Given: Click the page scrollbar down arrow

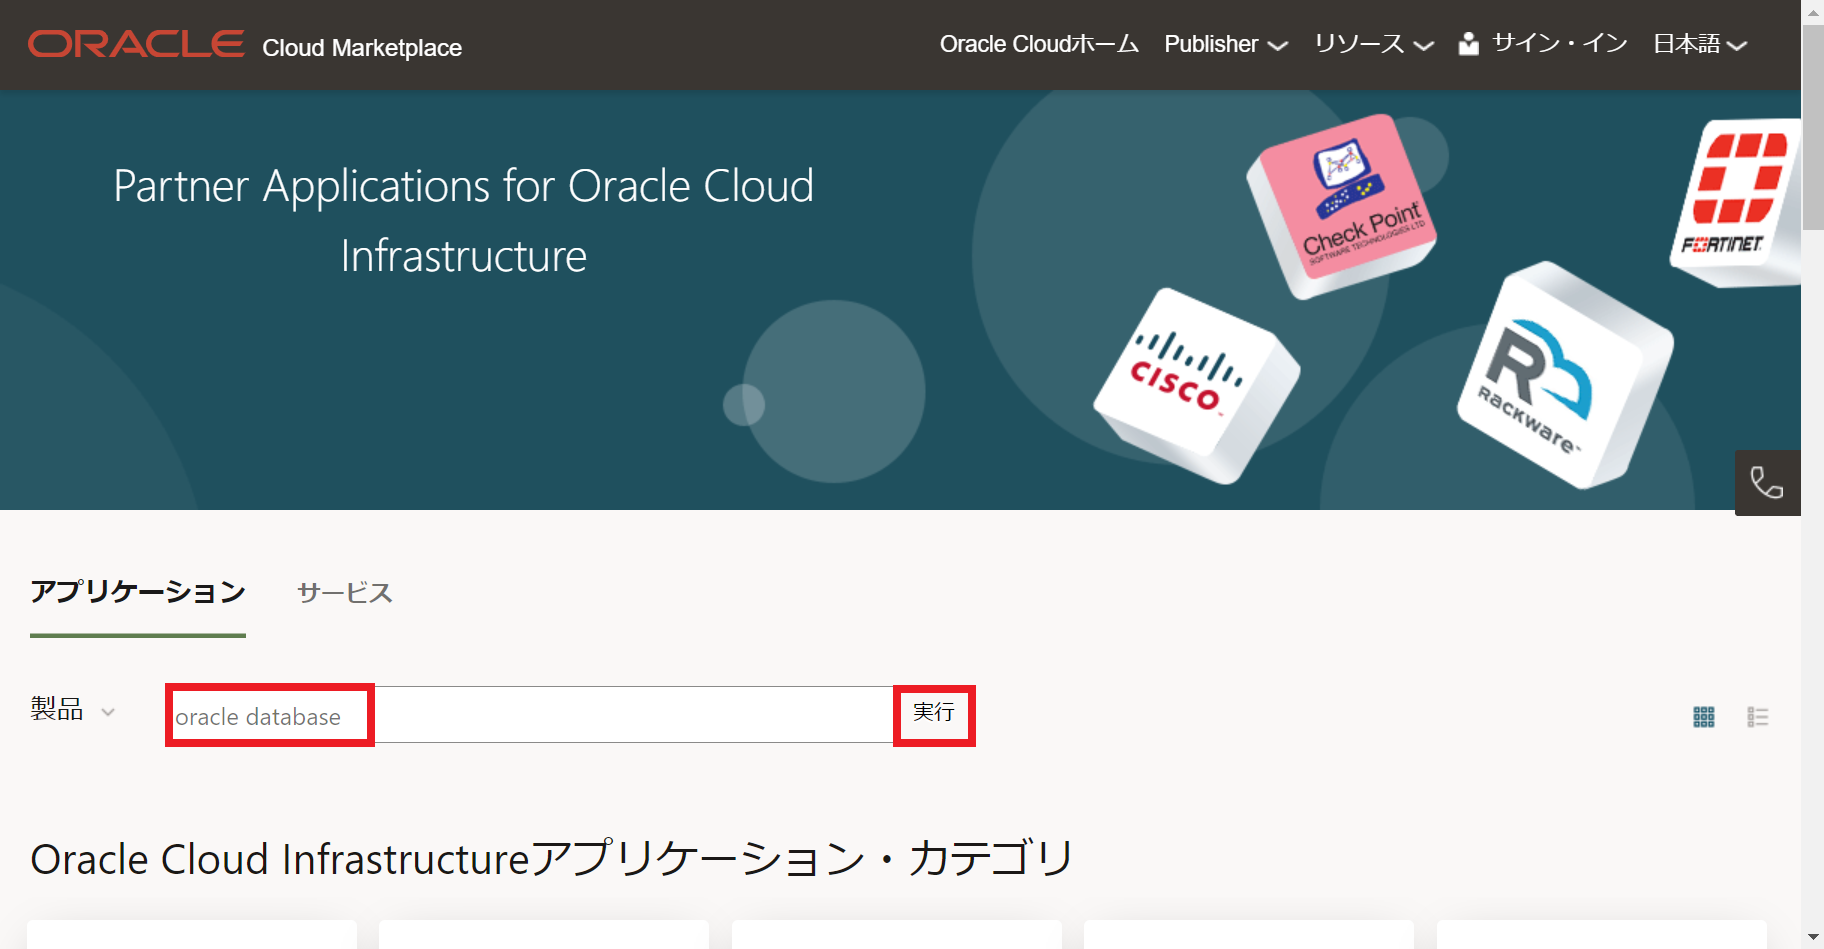Looking at the screenshot, I should click(x=1814, y=936).
